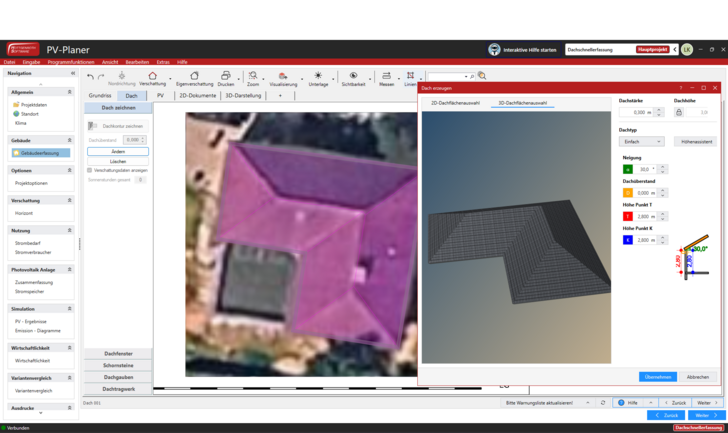
Task: Click the refresh warnings icon in status bar
Action: pyautogui.click(x=603, y=403)
